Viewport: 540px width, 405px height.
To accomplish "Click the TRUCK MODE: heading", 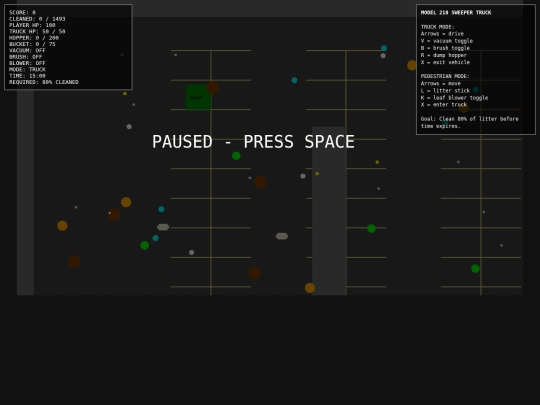I will [437, 27].
